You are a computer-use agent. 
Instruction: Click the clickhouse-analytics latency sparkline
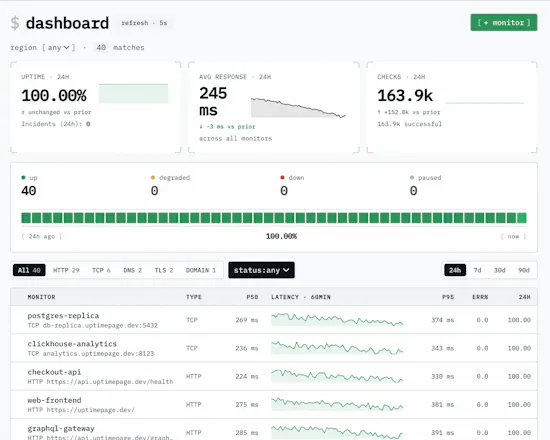337,348
